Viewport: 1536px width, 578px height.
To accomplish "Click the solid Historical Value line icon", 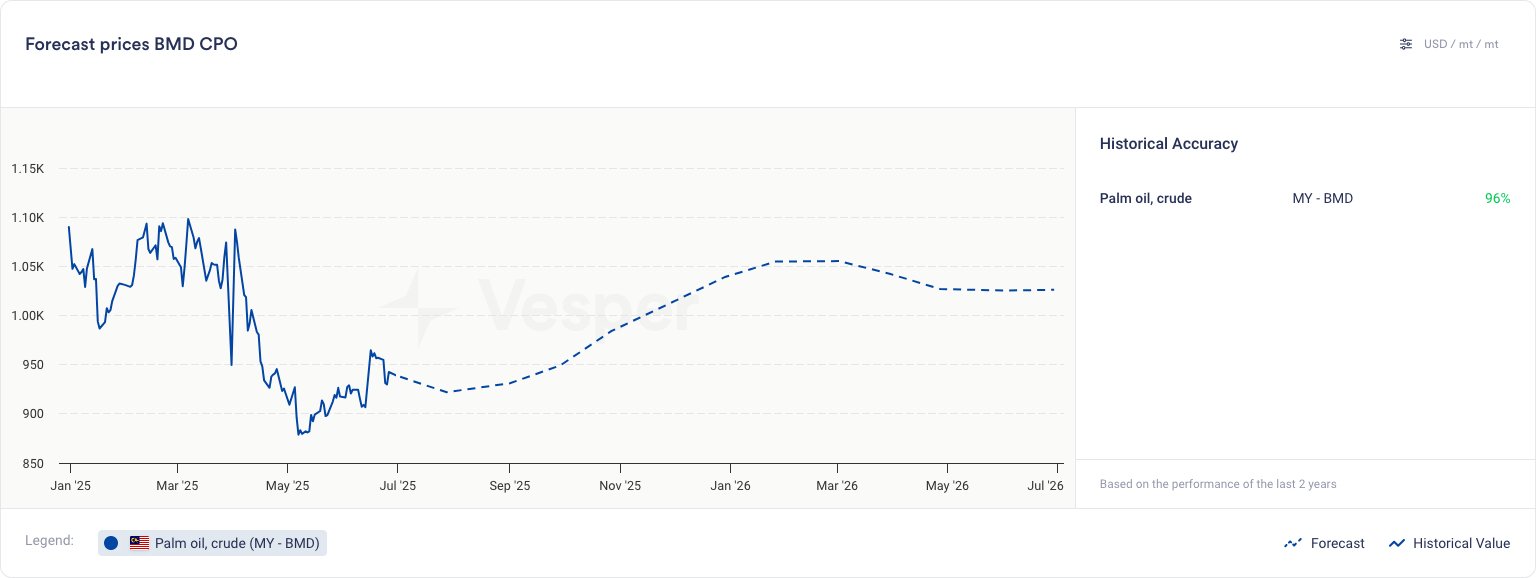I will coord(1397,543).
